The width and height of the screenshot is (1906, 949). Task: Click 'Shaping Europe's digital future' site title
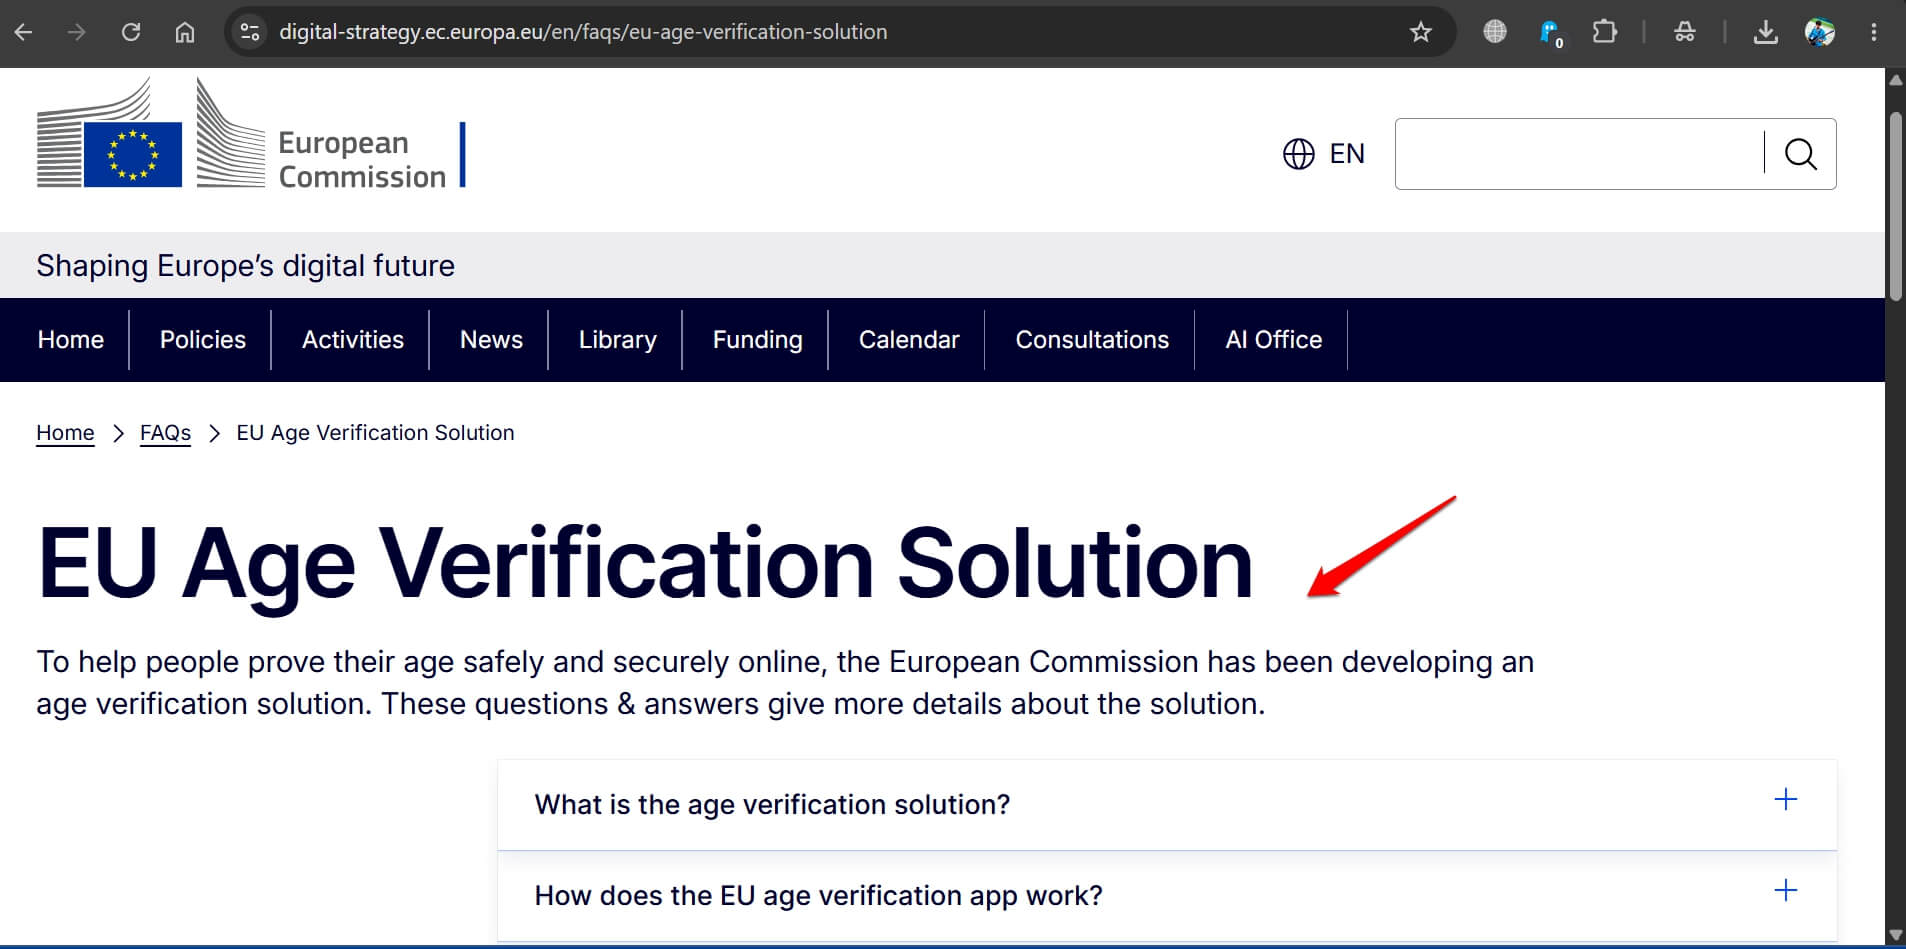click(x=245, y=266)
